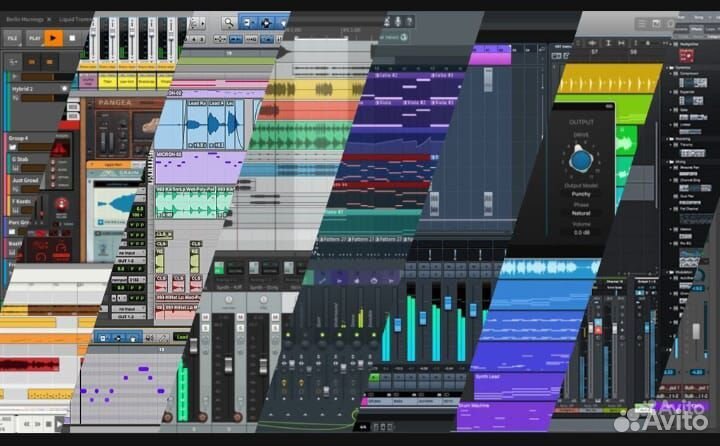Select Limiter in the effects browser
The image size is (720, 446).
(x=686, y=124)
